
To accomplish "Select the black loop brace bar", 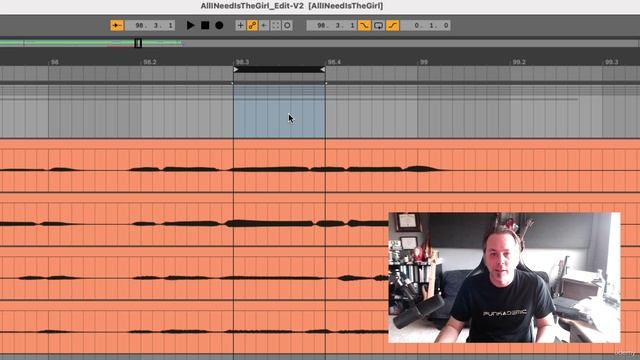I will click(280, 70).
